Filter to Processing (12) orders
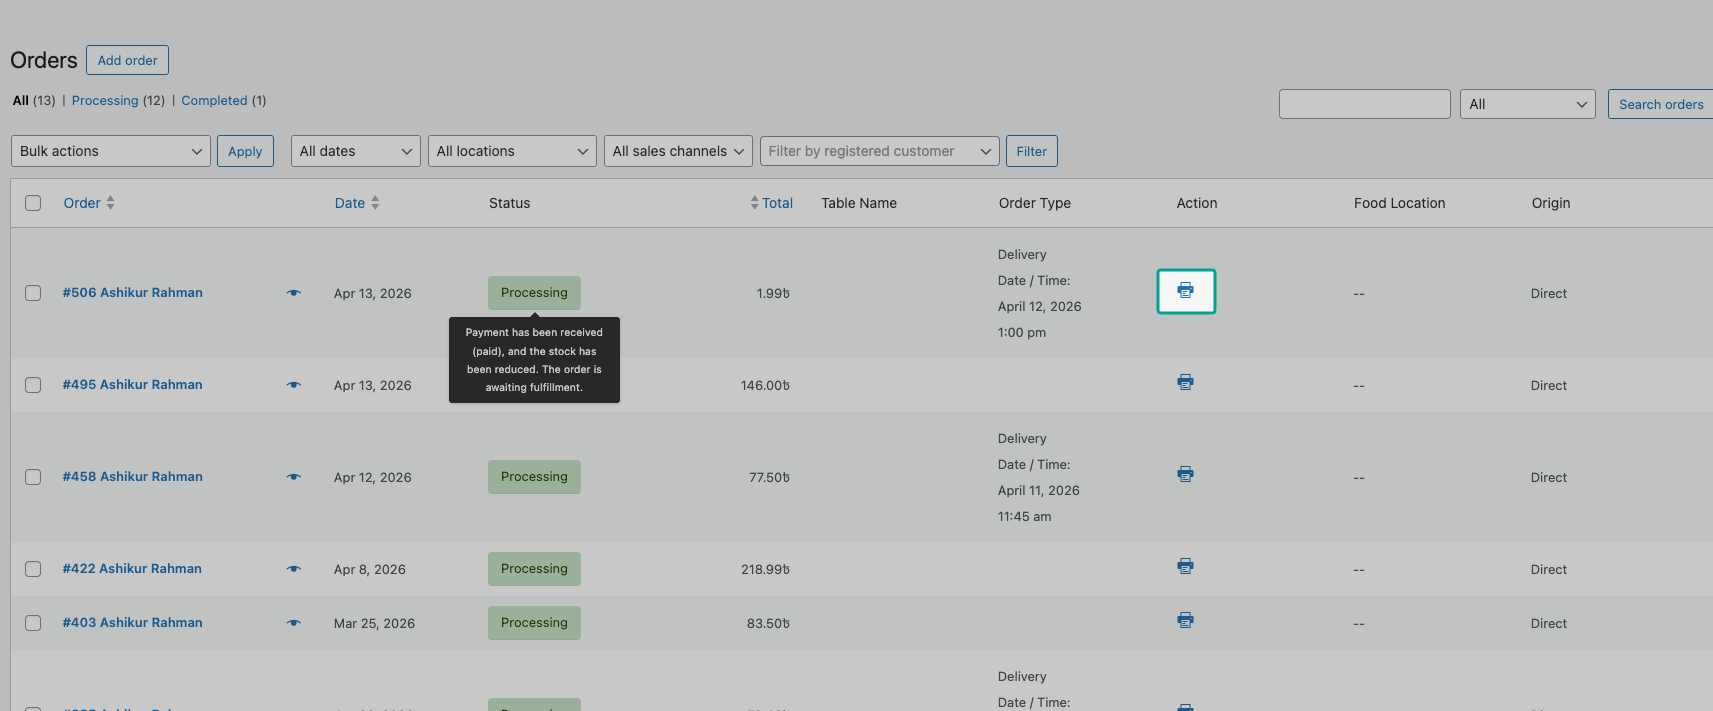Viewport: 1713px width, 711px height. pos(118,100)
